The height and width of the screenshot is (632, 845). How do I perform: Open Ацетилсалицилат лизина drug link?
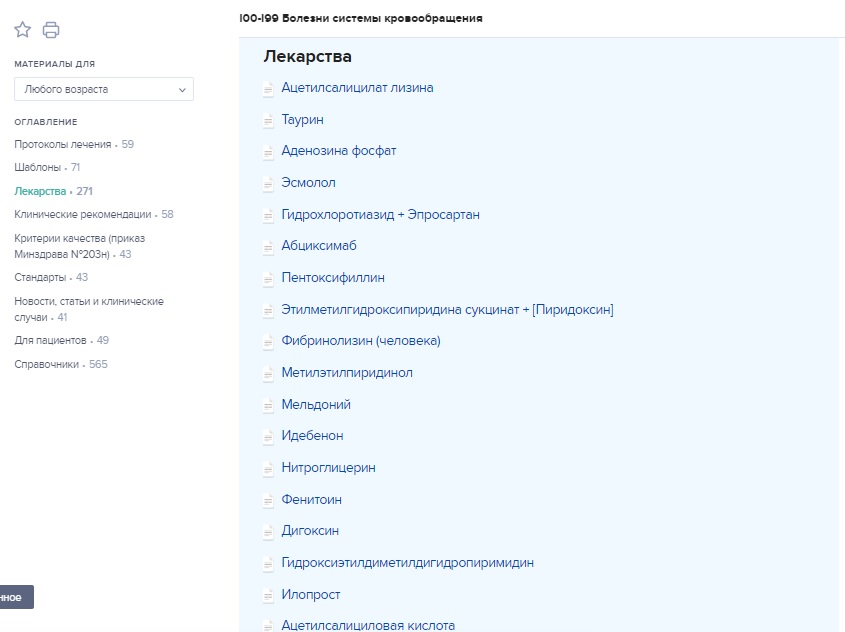(357, 88)
